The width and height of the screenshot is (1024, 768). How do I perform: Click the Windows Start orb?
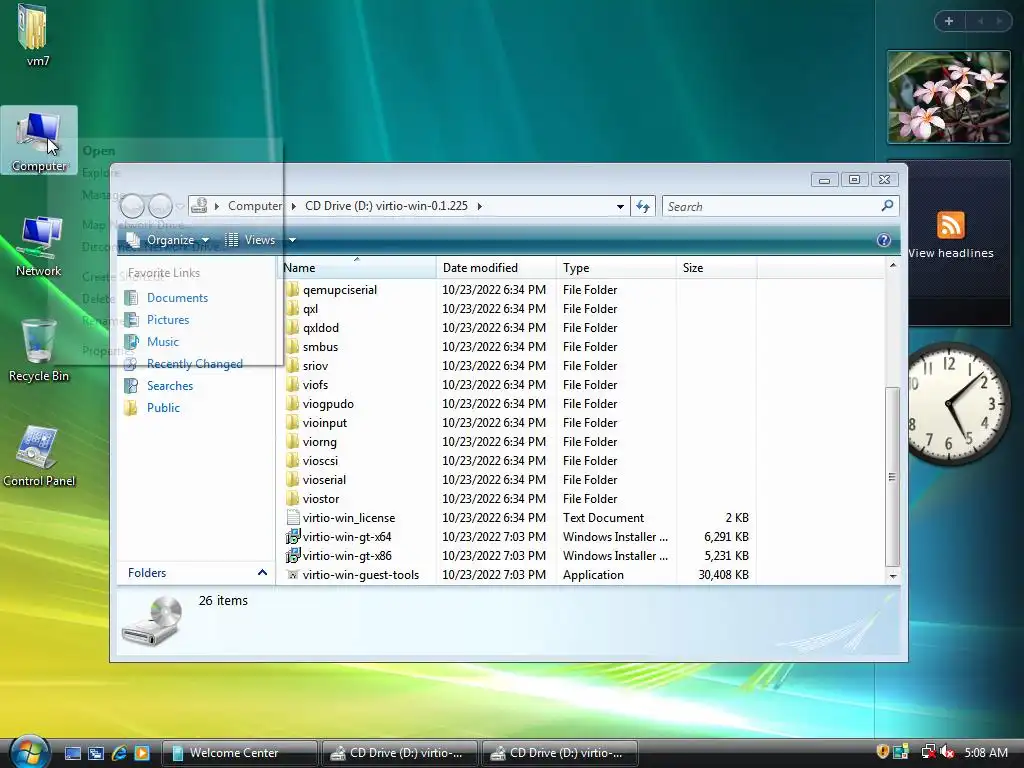point(28,752)
